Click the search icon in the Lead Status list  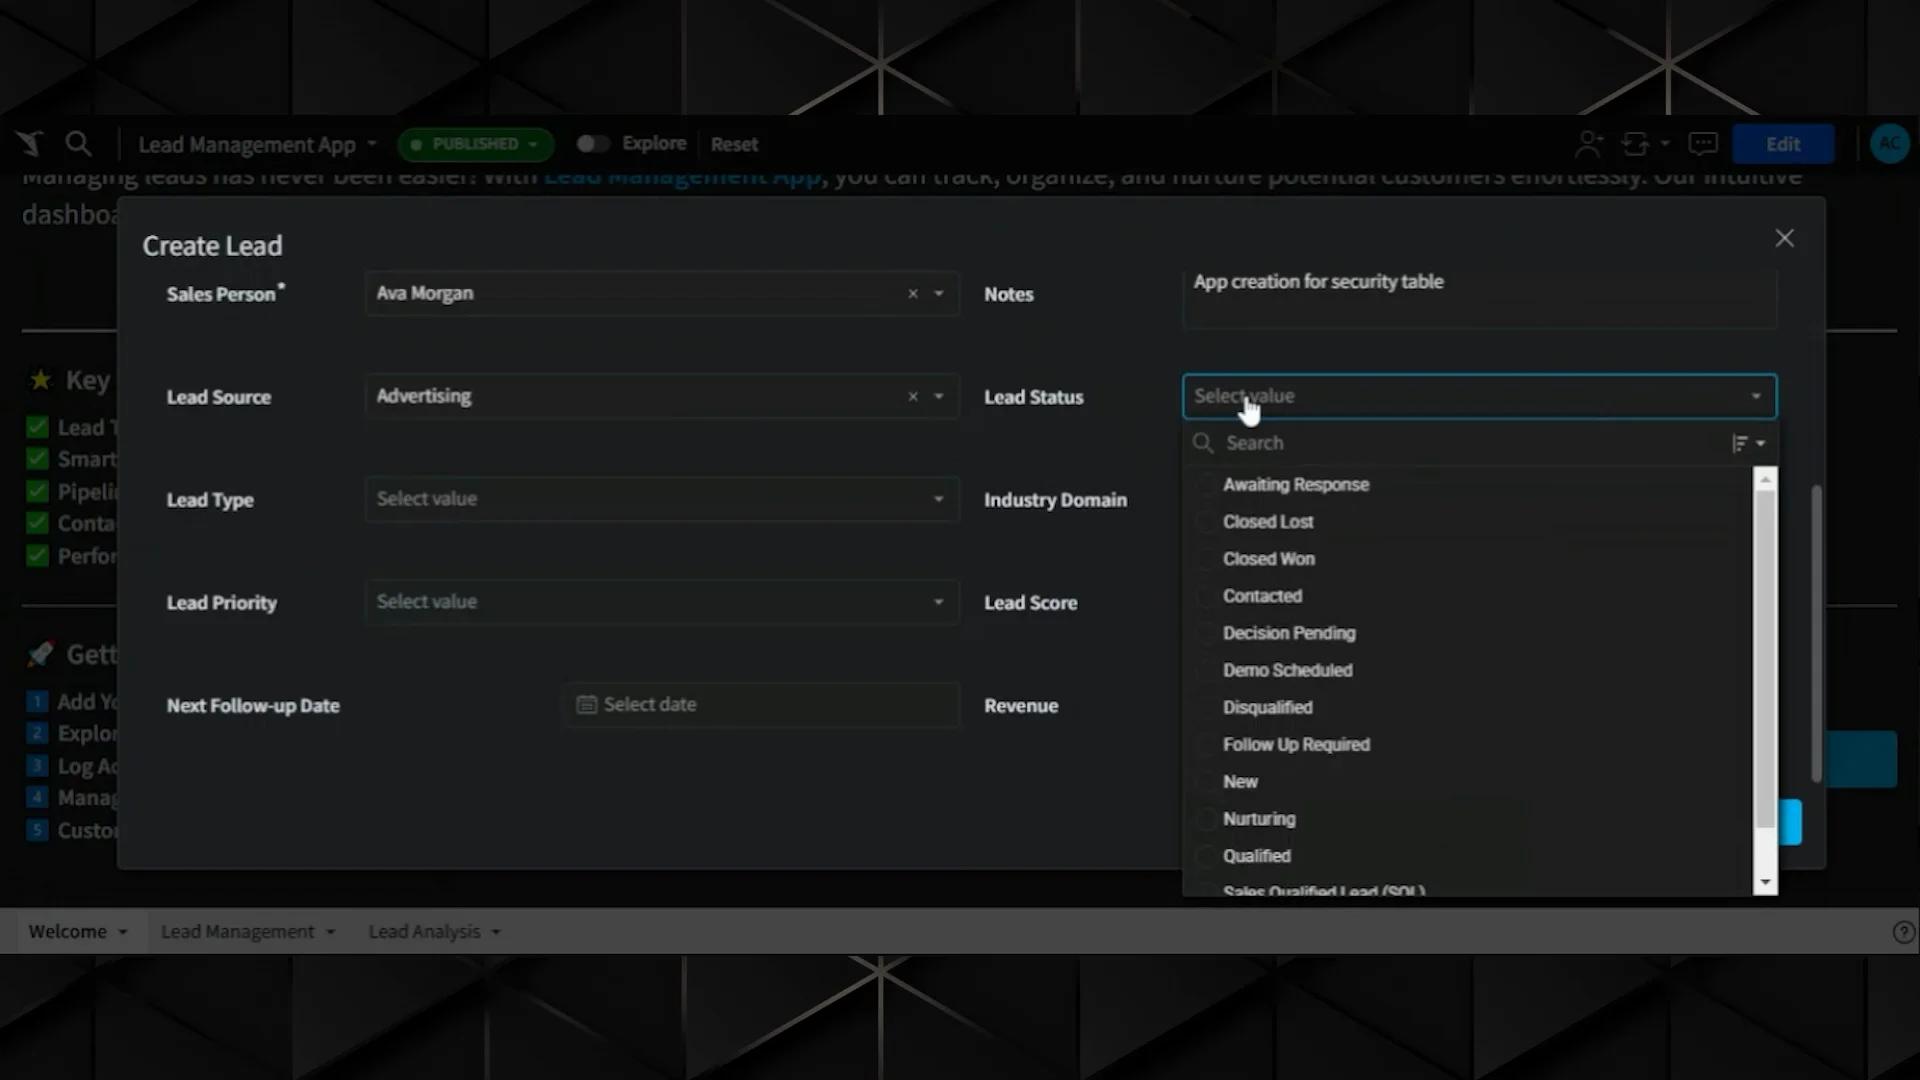1203,443
